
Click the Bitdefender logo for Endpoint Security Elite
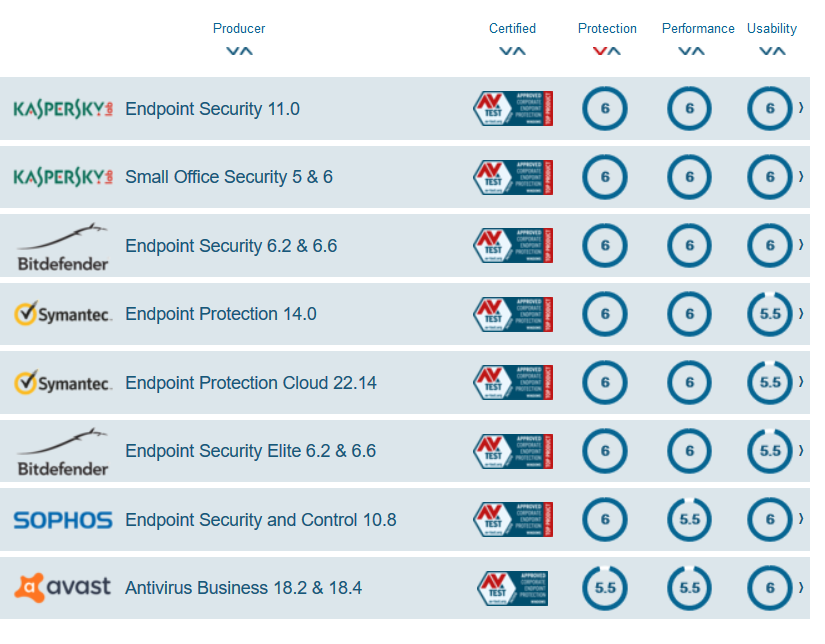(x=62, y=452)
